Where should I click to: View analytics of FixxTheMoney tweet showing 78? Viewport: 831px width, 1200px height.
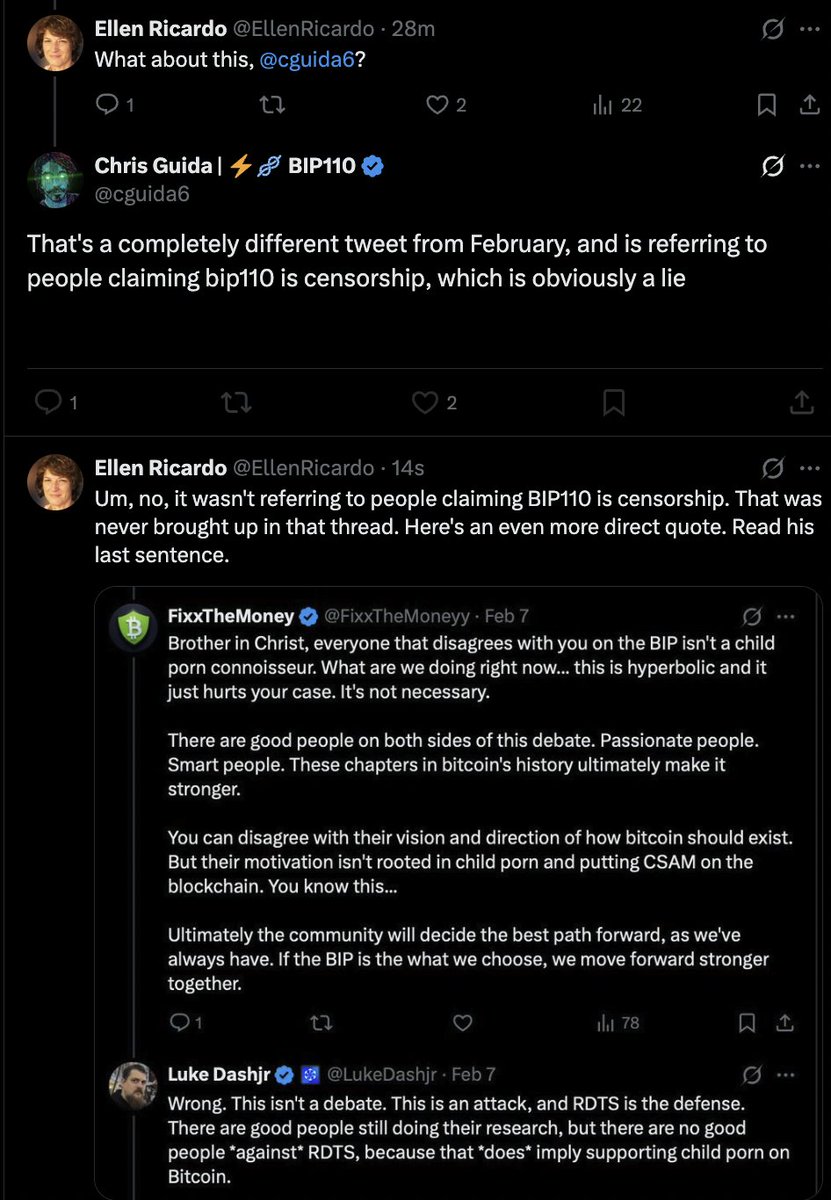pyautogui.click(x=617, y=1023)
